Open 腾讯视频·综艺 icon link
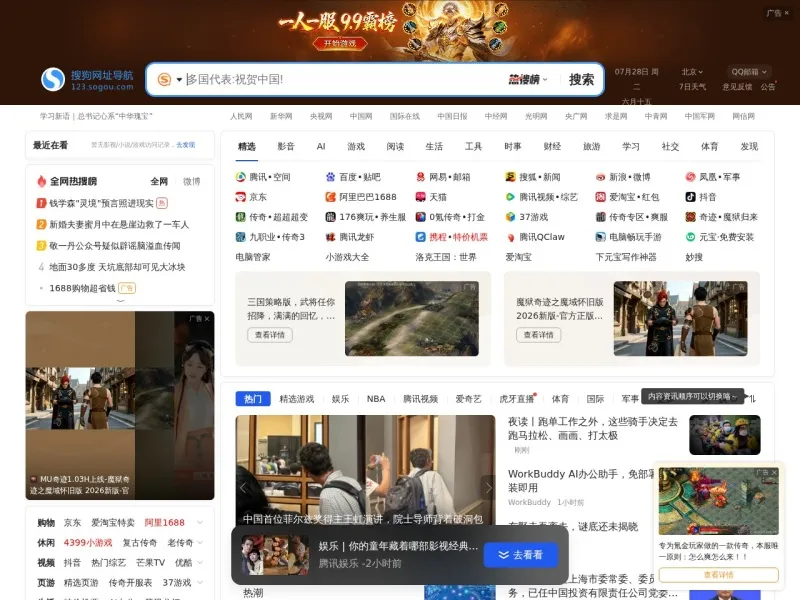 tap(510, 197)
